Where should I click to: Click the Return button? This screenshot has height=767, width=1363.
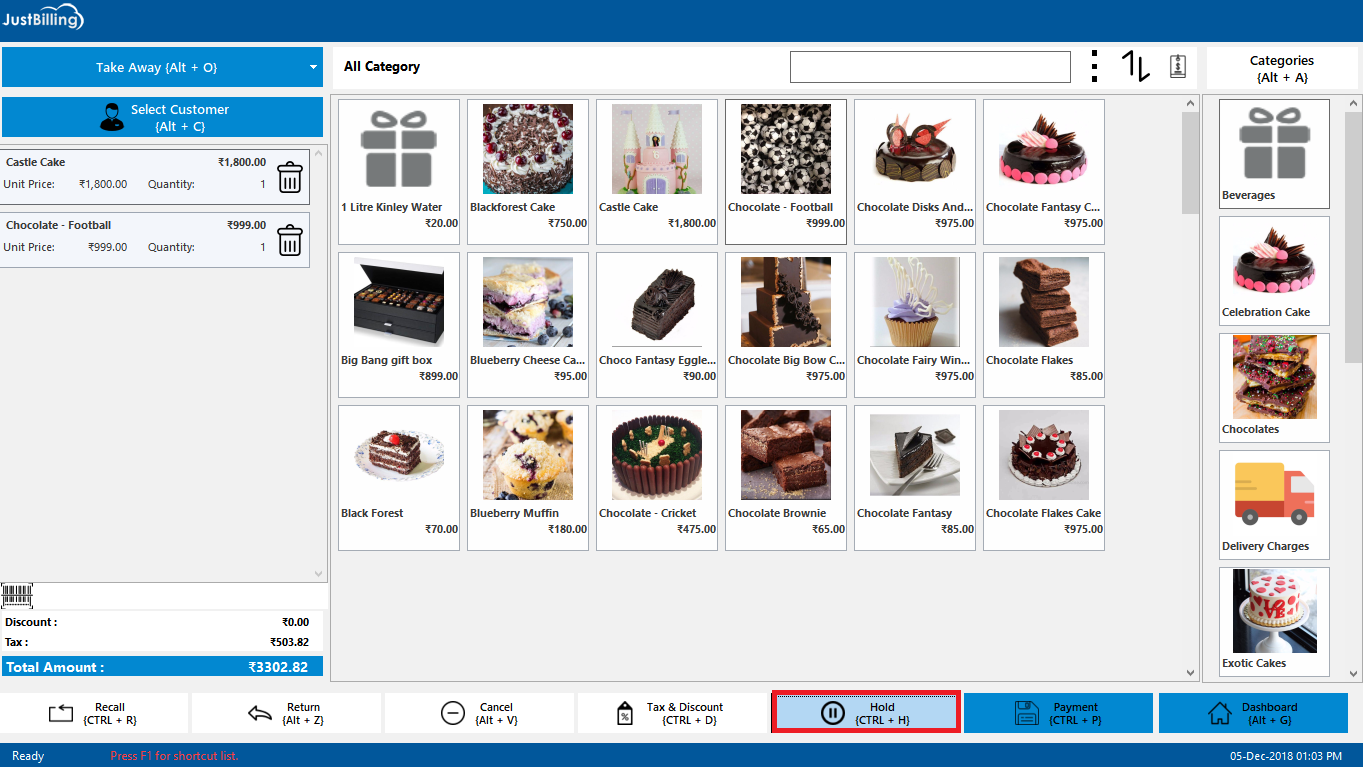pos(286,713)
